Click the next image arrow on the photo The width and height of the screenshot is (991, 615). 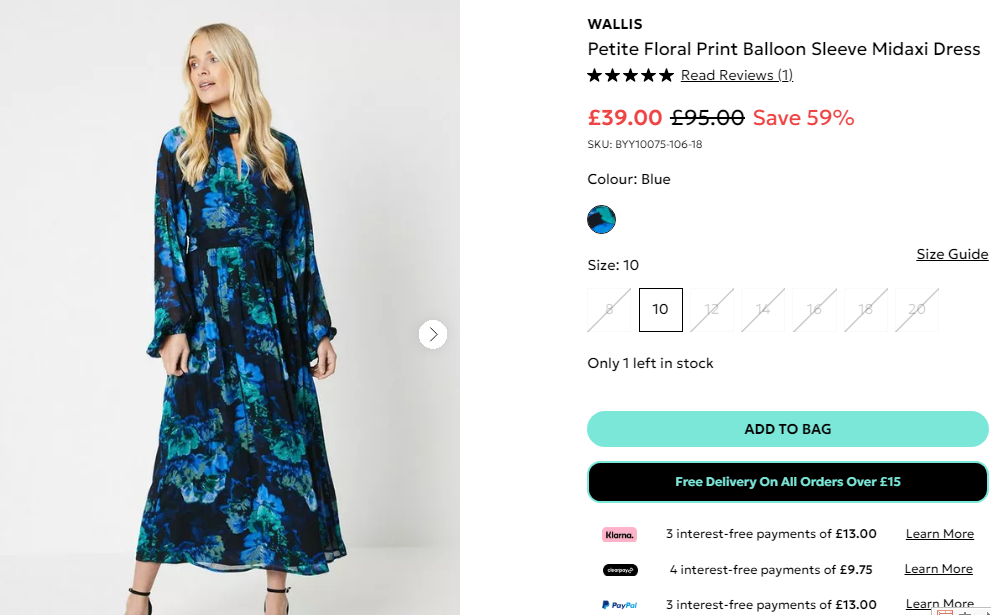click(x=432, y=334)
